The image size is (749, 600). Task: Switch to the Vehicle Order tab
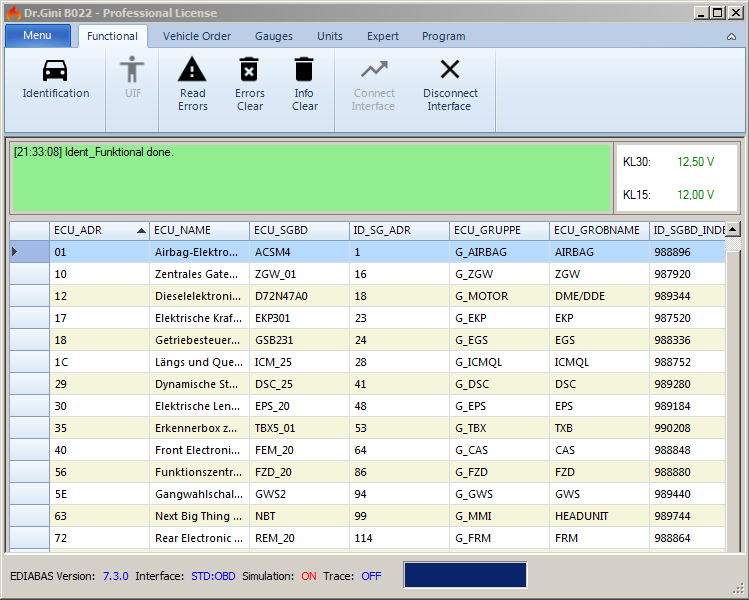pyautogui.click(x=197, y=37)
